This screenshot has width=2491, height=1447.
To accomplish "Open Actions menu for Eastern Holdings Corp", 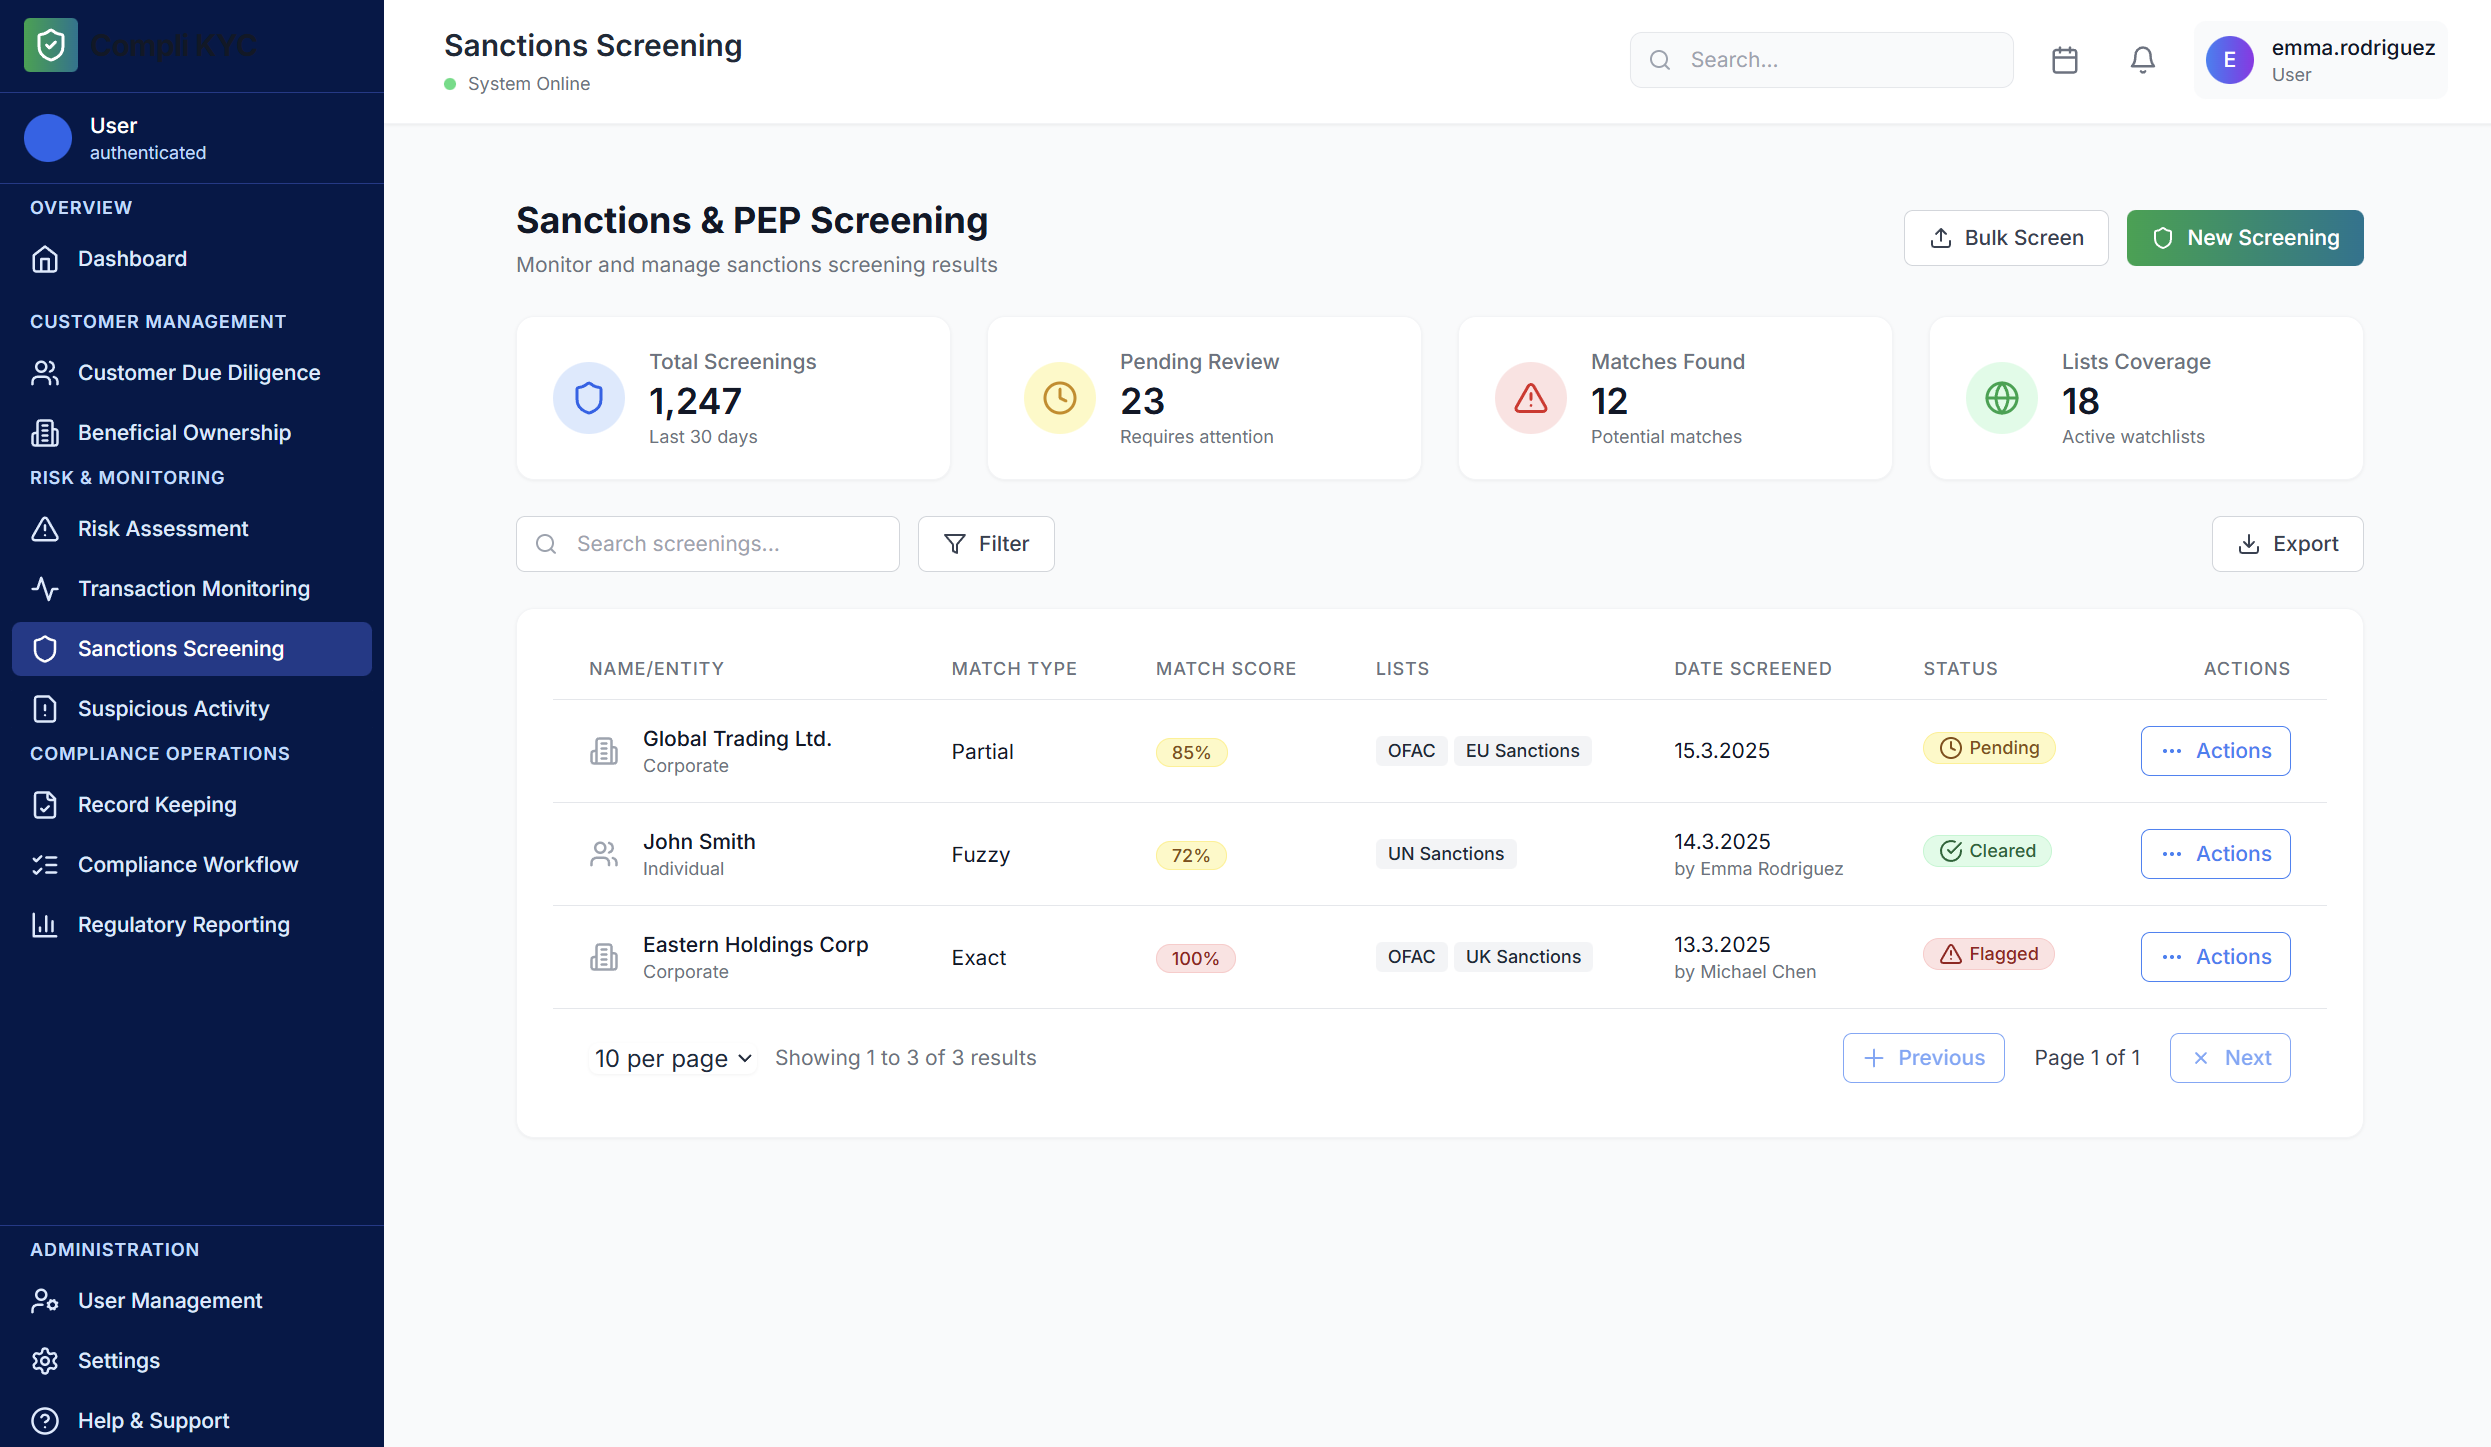I will [x=2215, y=957].
